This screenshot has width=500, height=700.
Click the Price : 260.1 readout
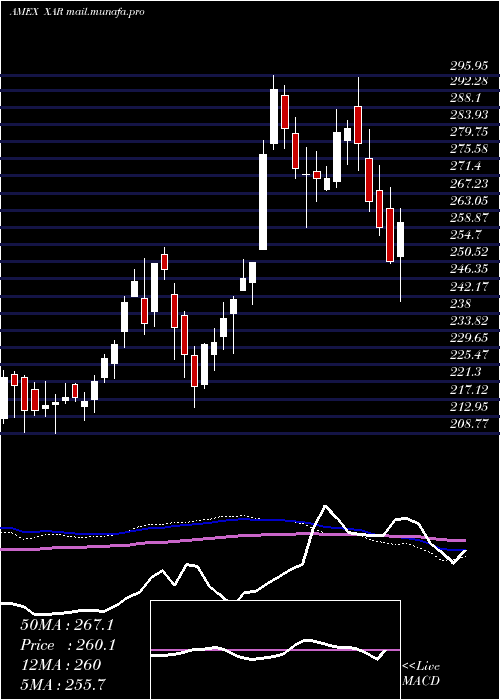pyautogui.click(x=68, y=645)
